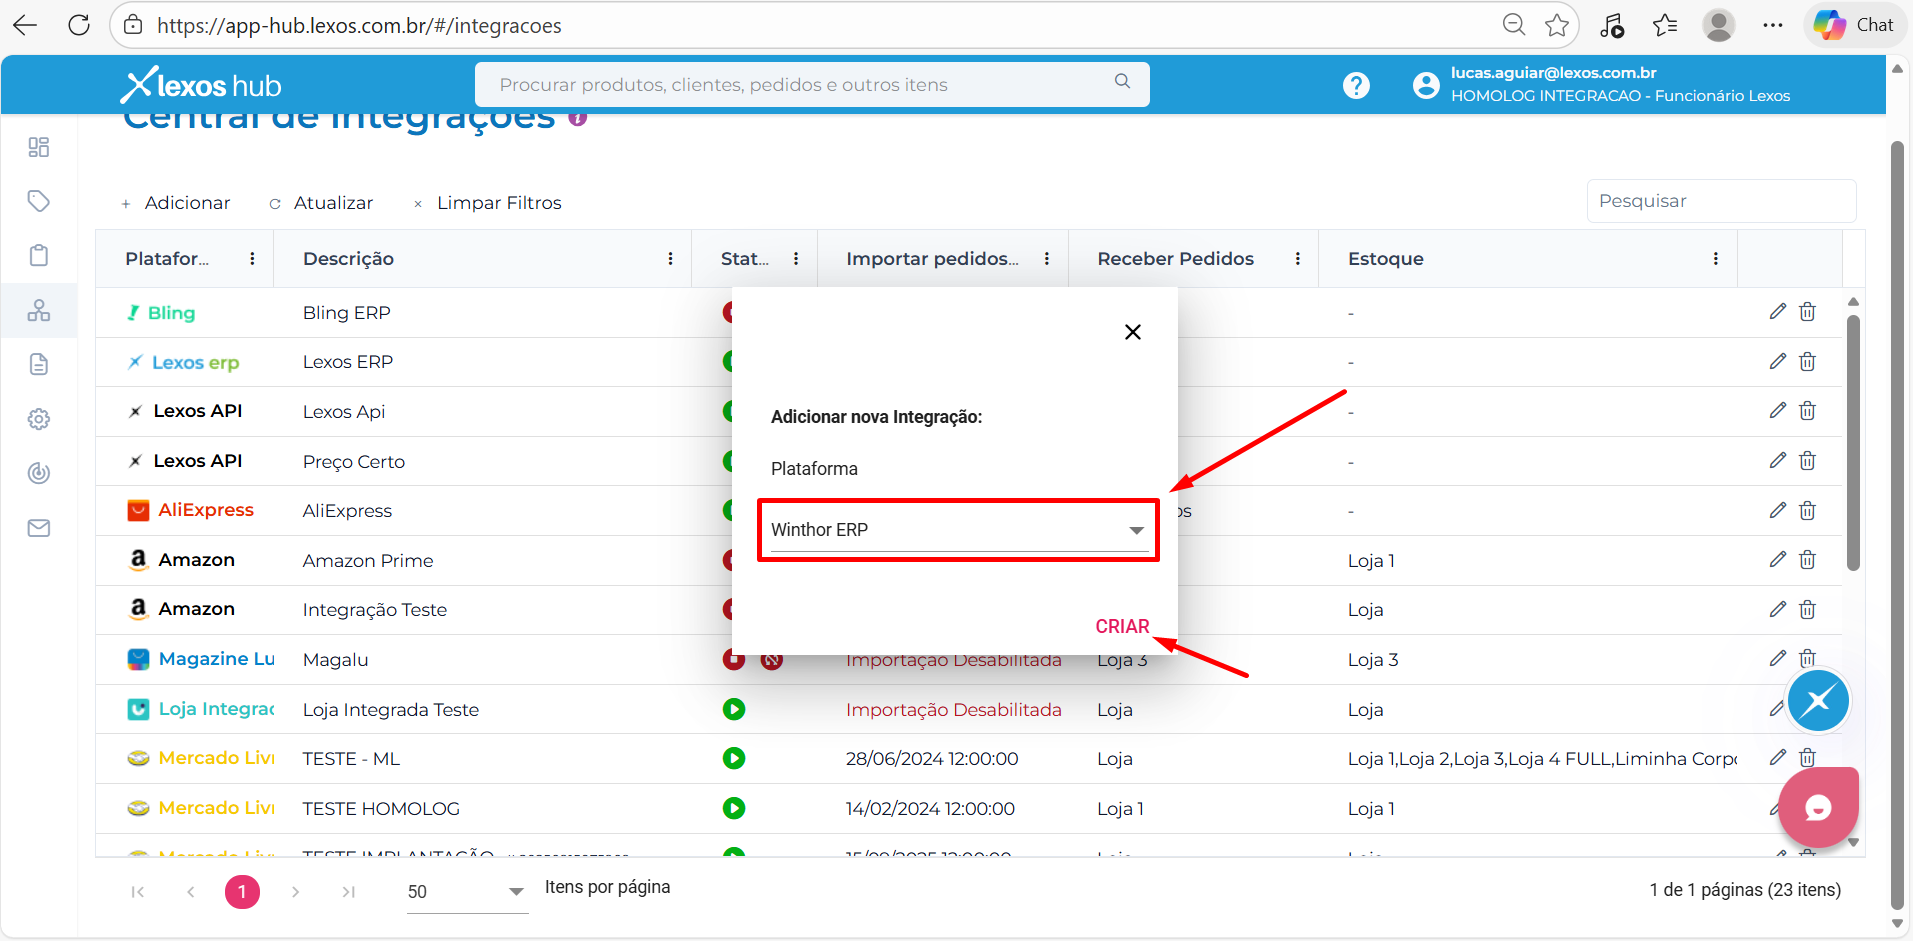
Task: Edit the Bling ERP integration
Action: (x=1777, y=312)
